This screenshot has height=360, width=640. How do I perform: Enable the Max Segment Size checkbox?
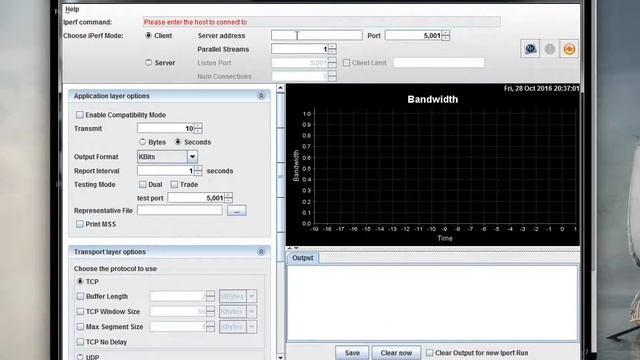pyautogui.click(x=80, y=327)
